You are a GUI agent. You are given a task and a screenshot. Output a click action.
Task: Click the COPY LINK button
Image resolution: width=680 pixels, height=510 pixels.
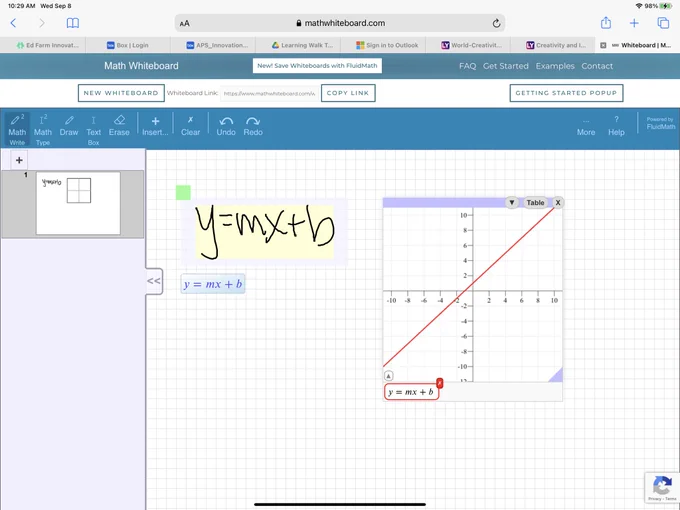348,93
